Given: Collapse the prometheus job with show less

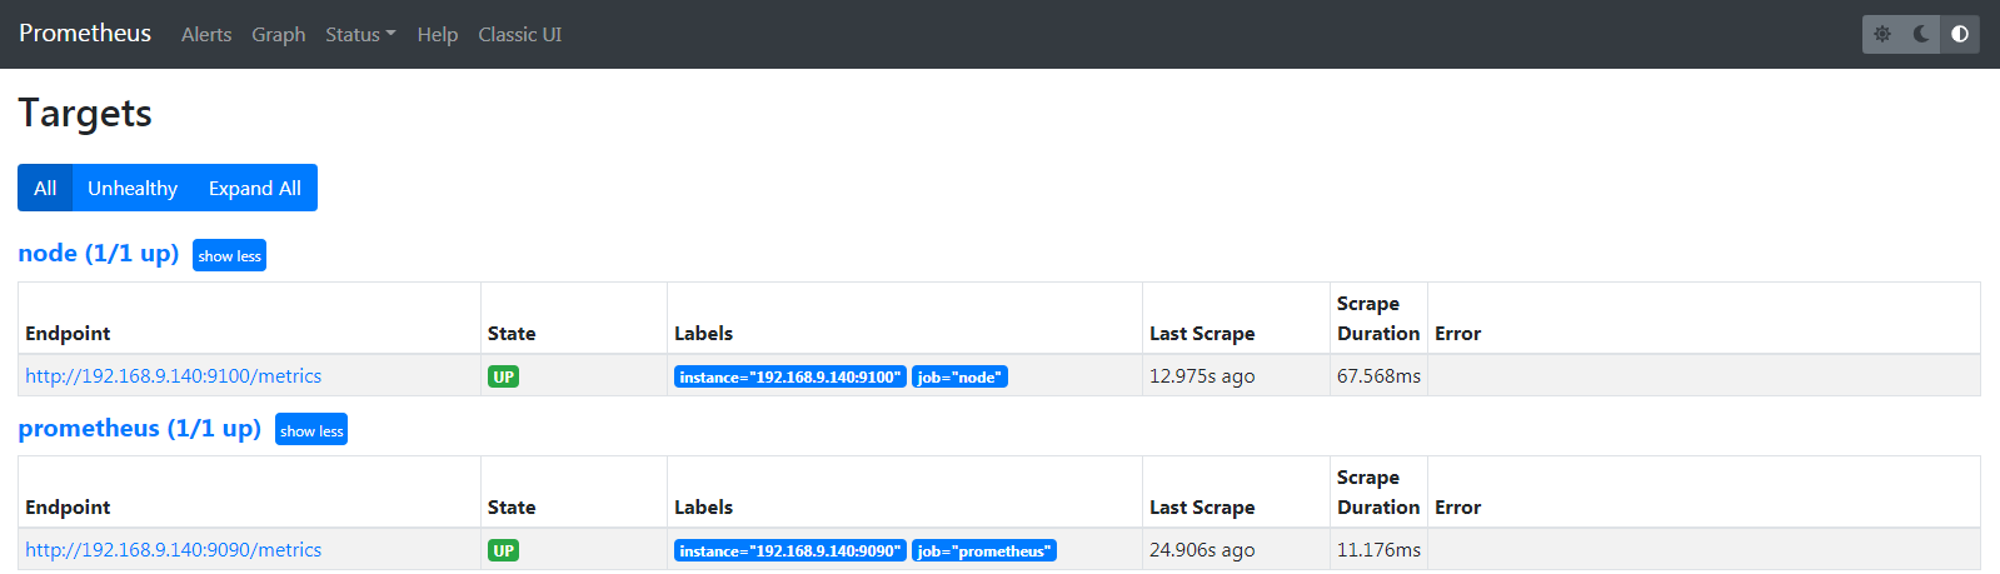Looking at the screenshot, I should click(x=311, y=430).
